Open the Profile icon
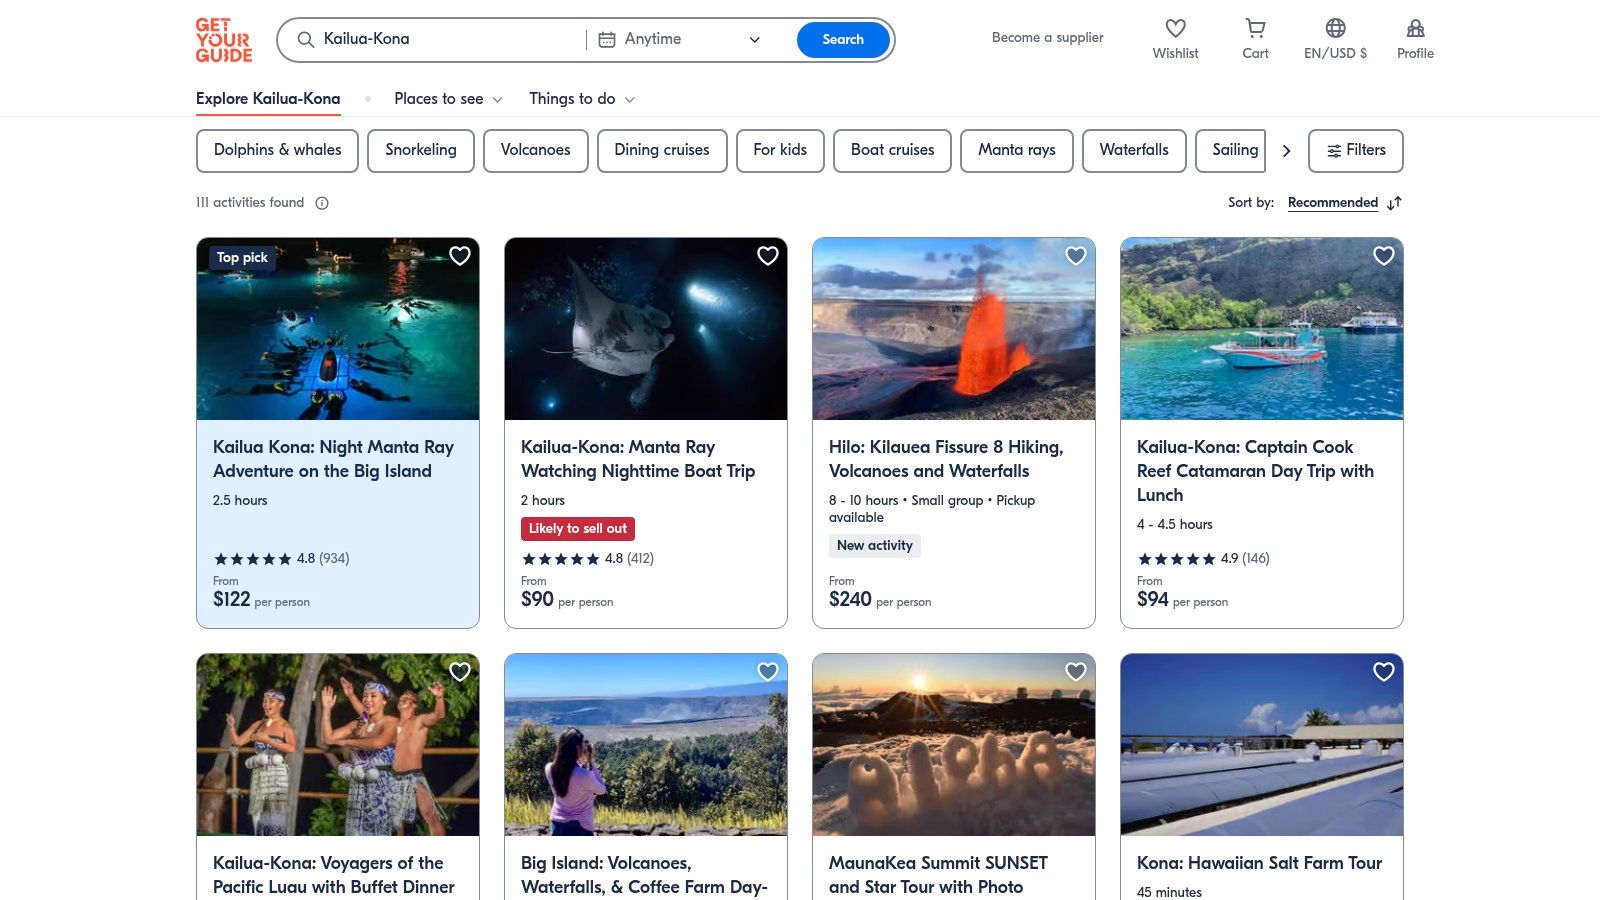This screenshot has width=1600, height=900. tap(1415, 29)
